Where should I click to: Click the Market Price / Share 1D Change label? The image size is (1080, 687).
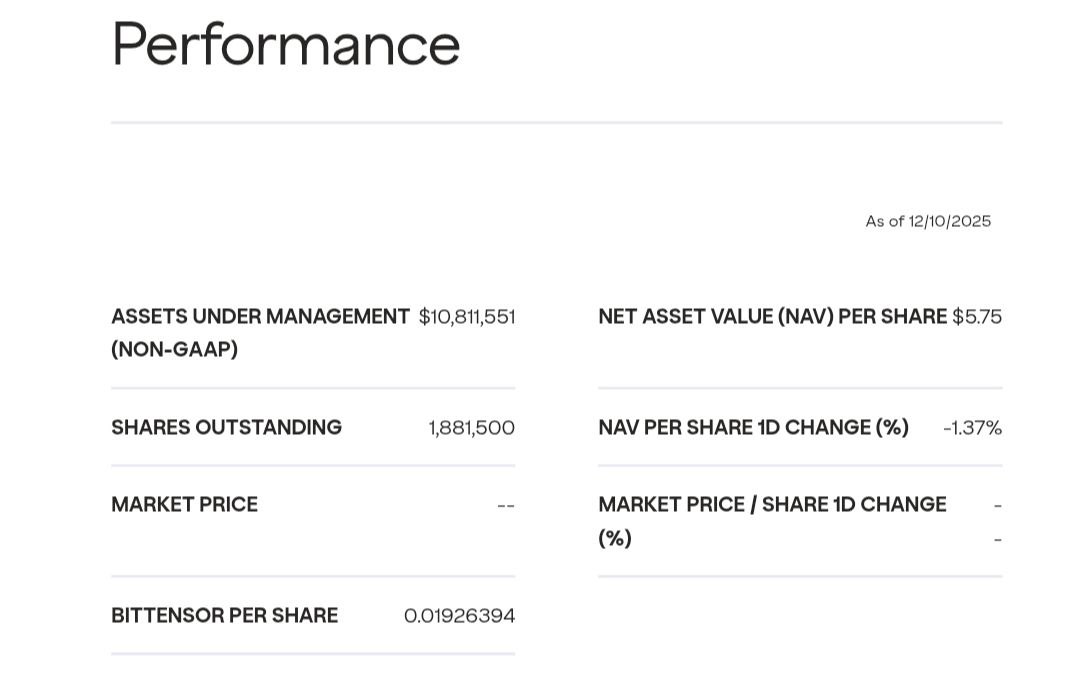click(772, 520)
